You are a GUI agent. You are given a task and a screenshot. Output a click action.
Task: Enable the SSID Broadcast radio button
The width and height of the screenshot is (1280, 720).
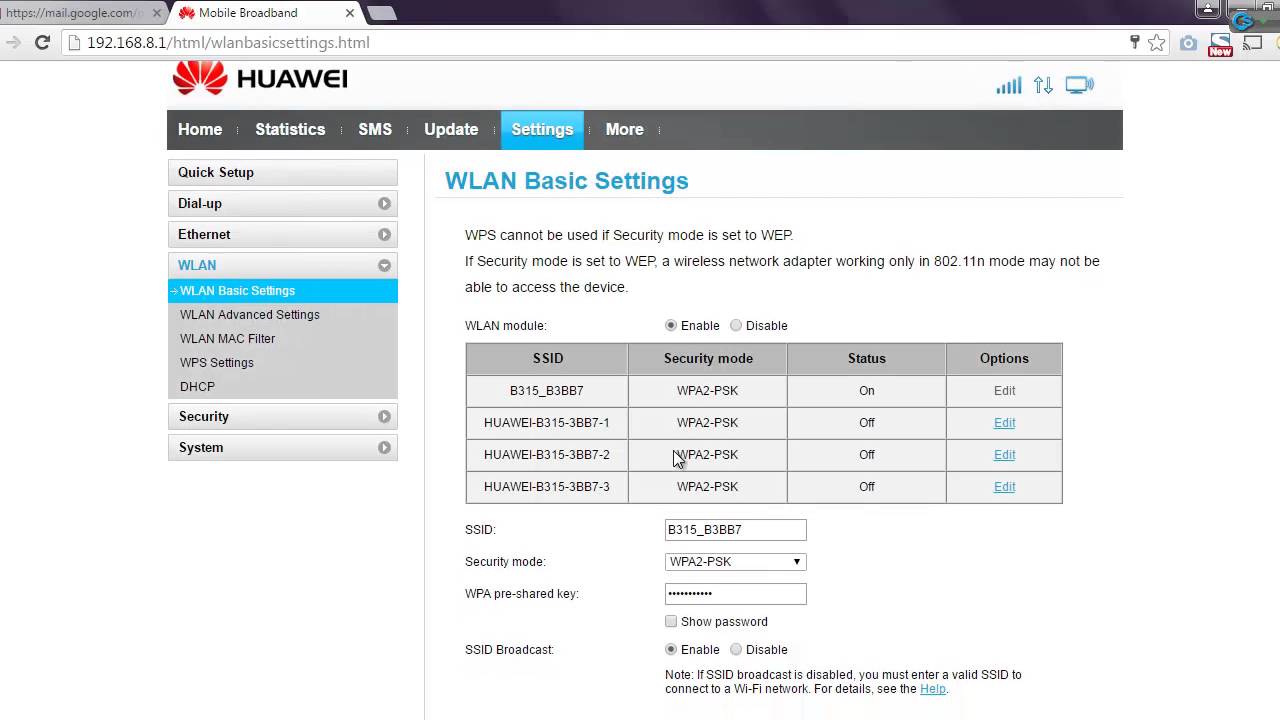click(x=671, y=649)
